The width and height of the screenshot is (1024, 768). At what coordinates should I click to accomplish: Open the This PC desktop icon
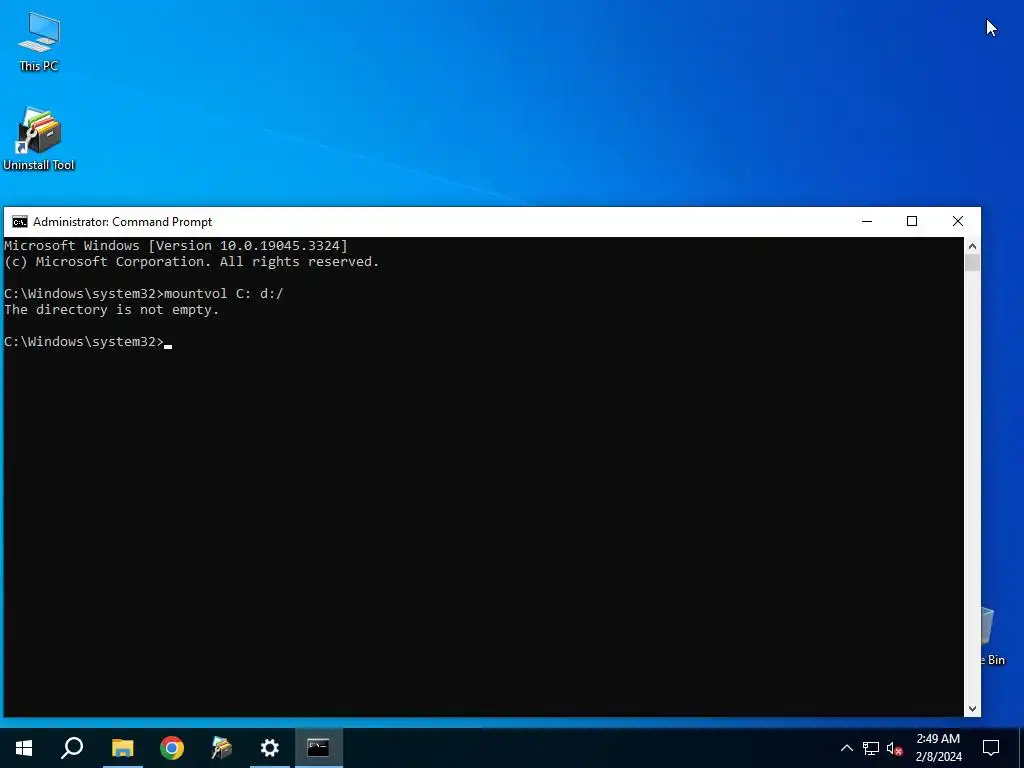39,40
